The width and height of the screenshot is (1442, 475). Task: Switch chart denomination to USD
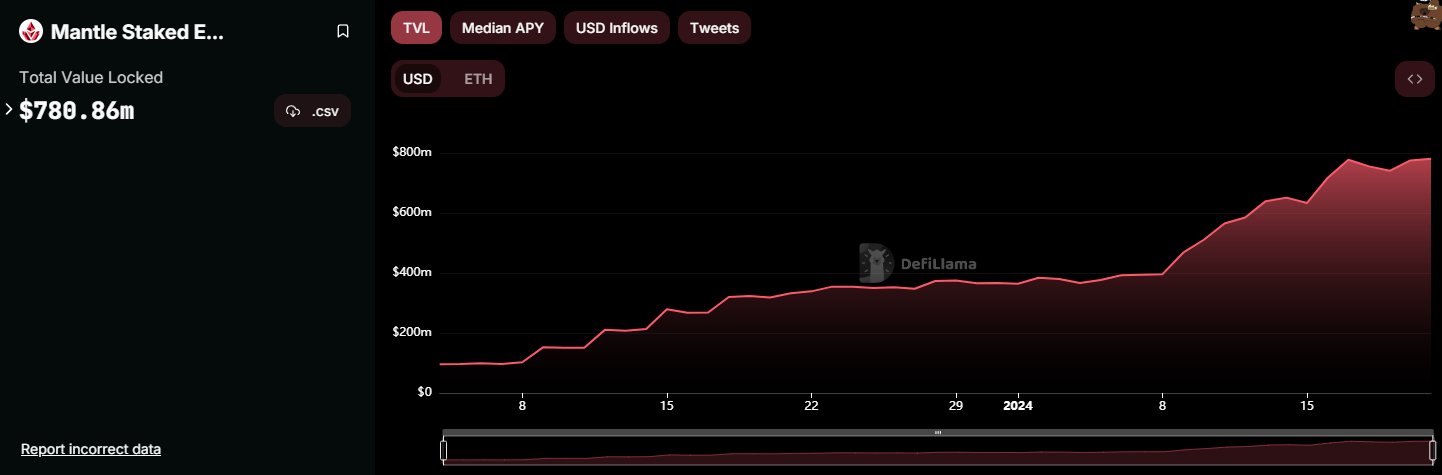418,79
